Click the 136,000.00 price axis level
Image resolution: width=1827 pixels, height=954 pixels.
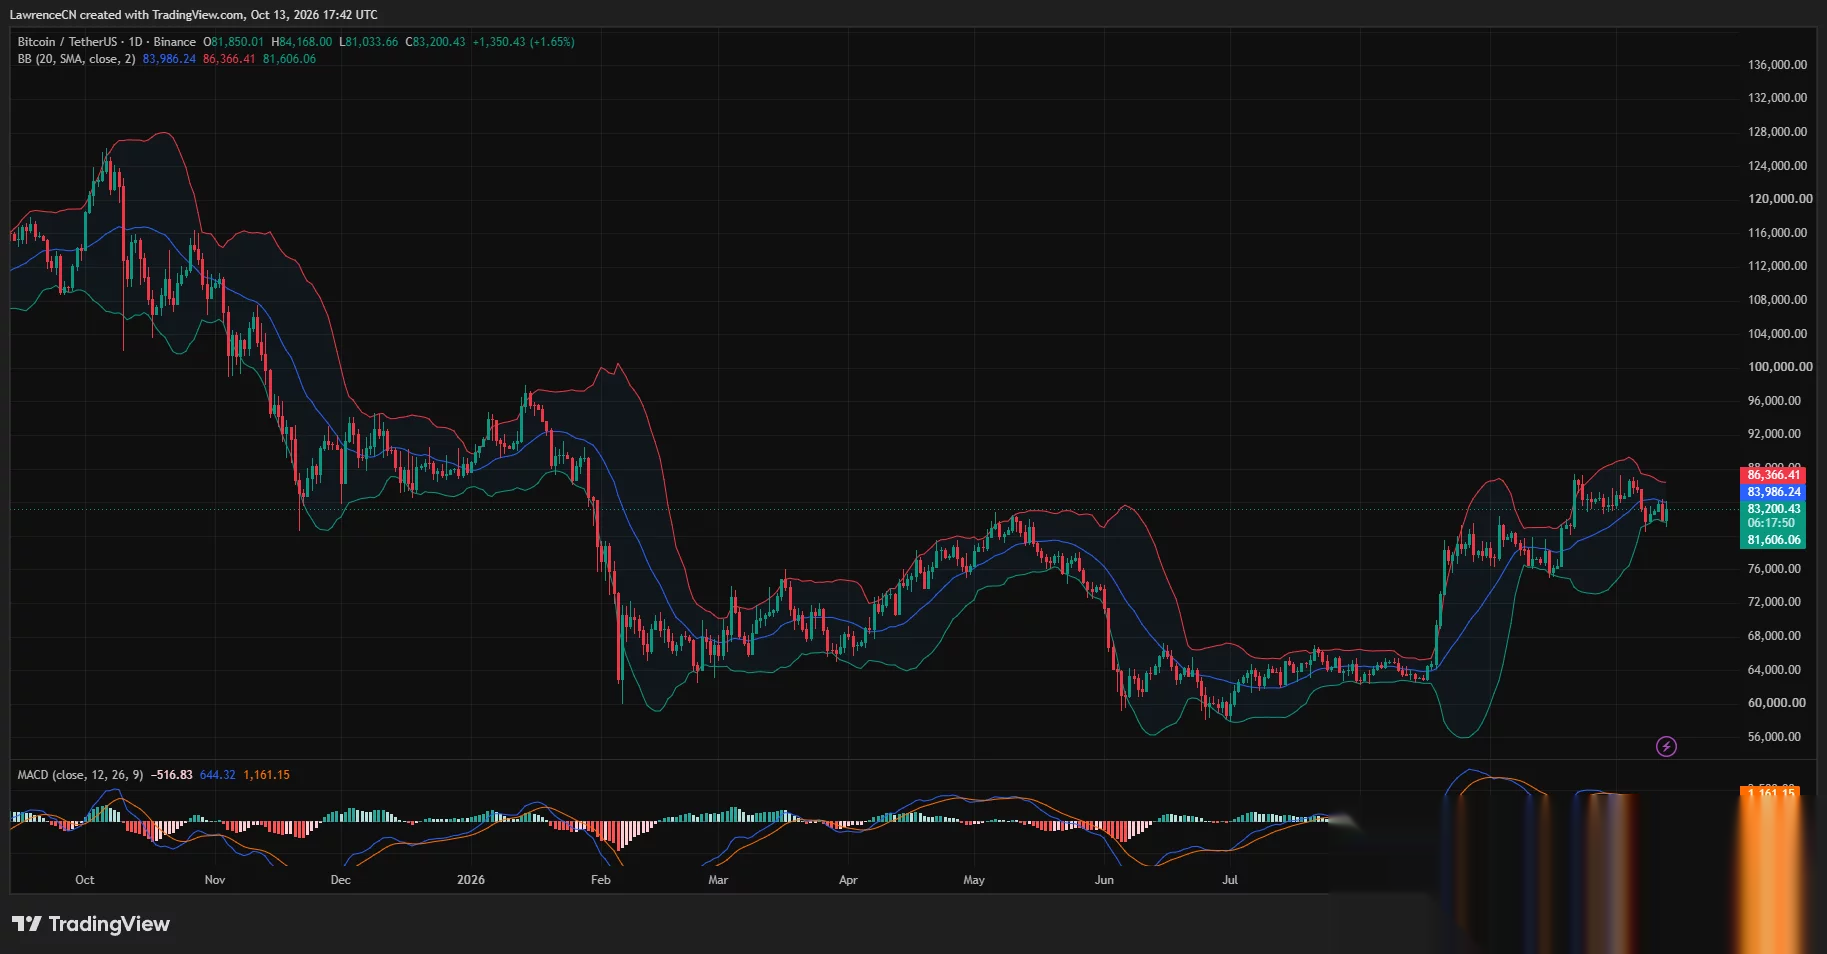coord(1777,65)
